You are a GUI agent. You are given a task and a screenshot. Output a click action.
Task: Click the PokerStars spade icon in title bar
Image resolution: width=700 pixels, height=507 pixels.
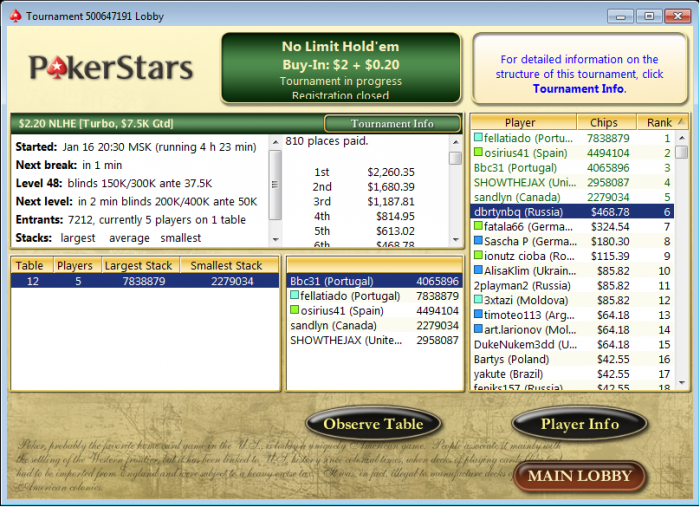[16, 17]
